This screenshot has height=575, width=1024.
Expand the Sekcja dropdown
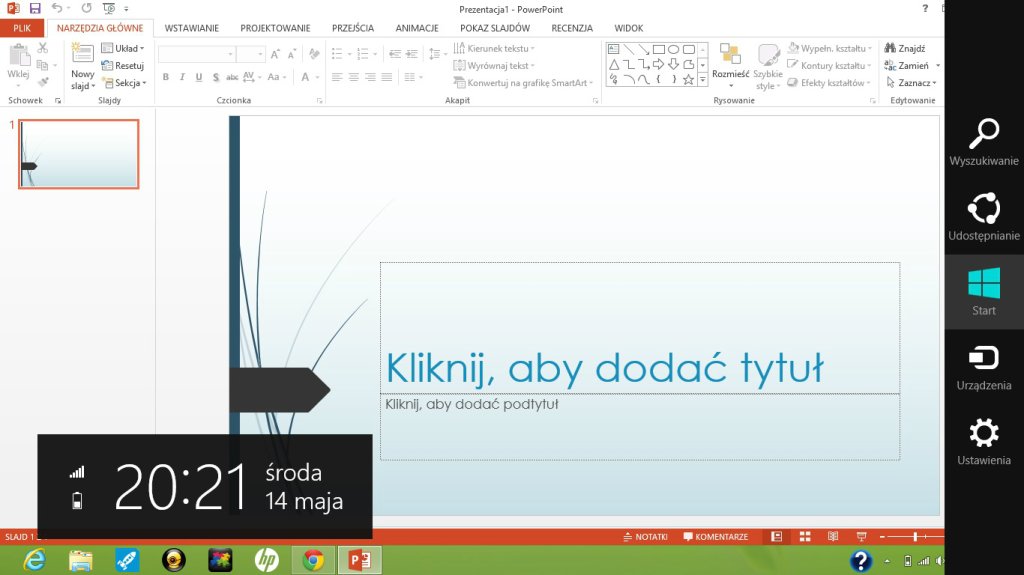click(124, 83)
